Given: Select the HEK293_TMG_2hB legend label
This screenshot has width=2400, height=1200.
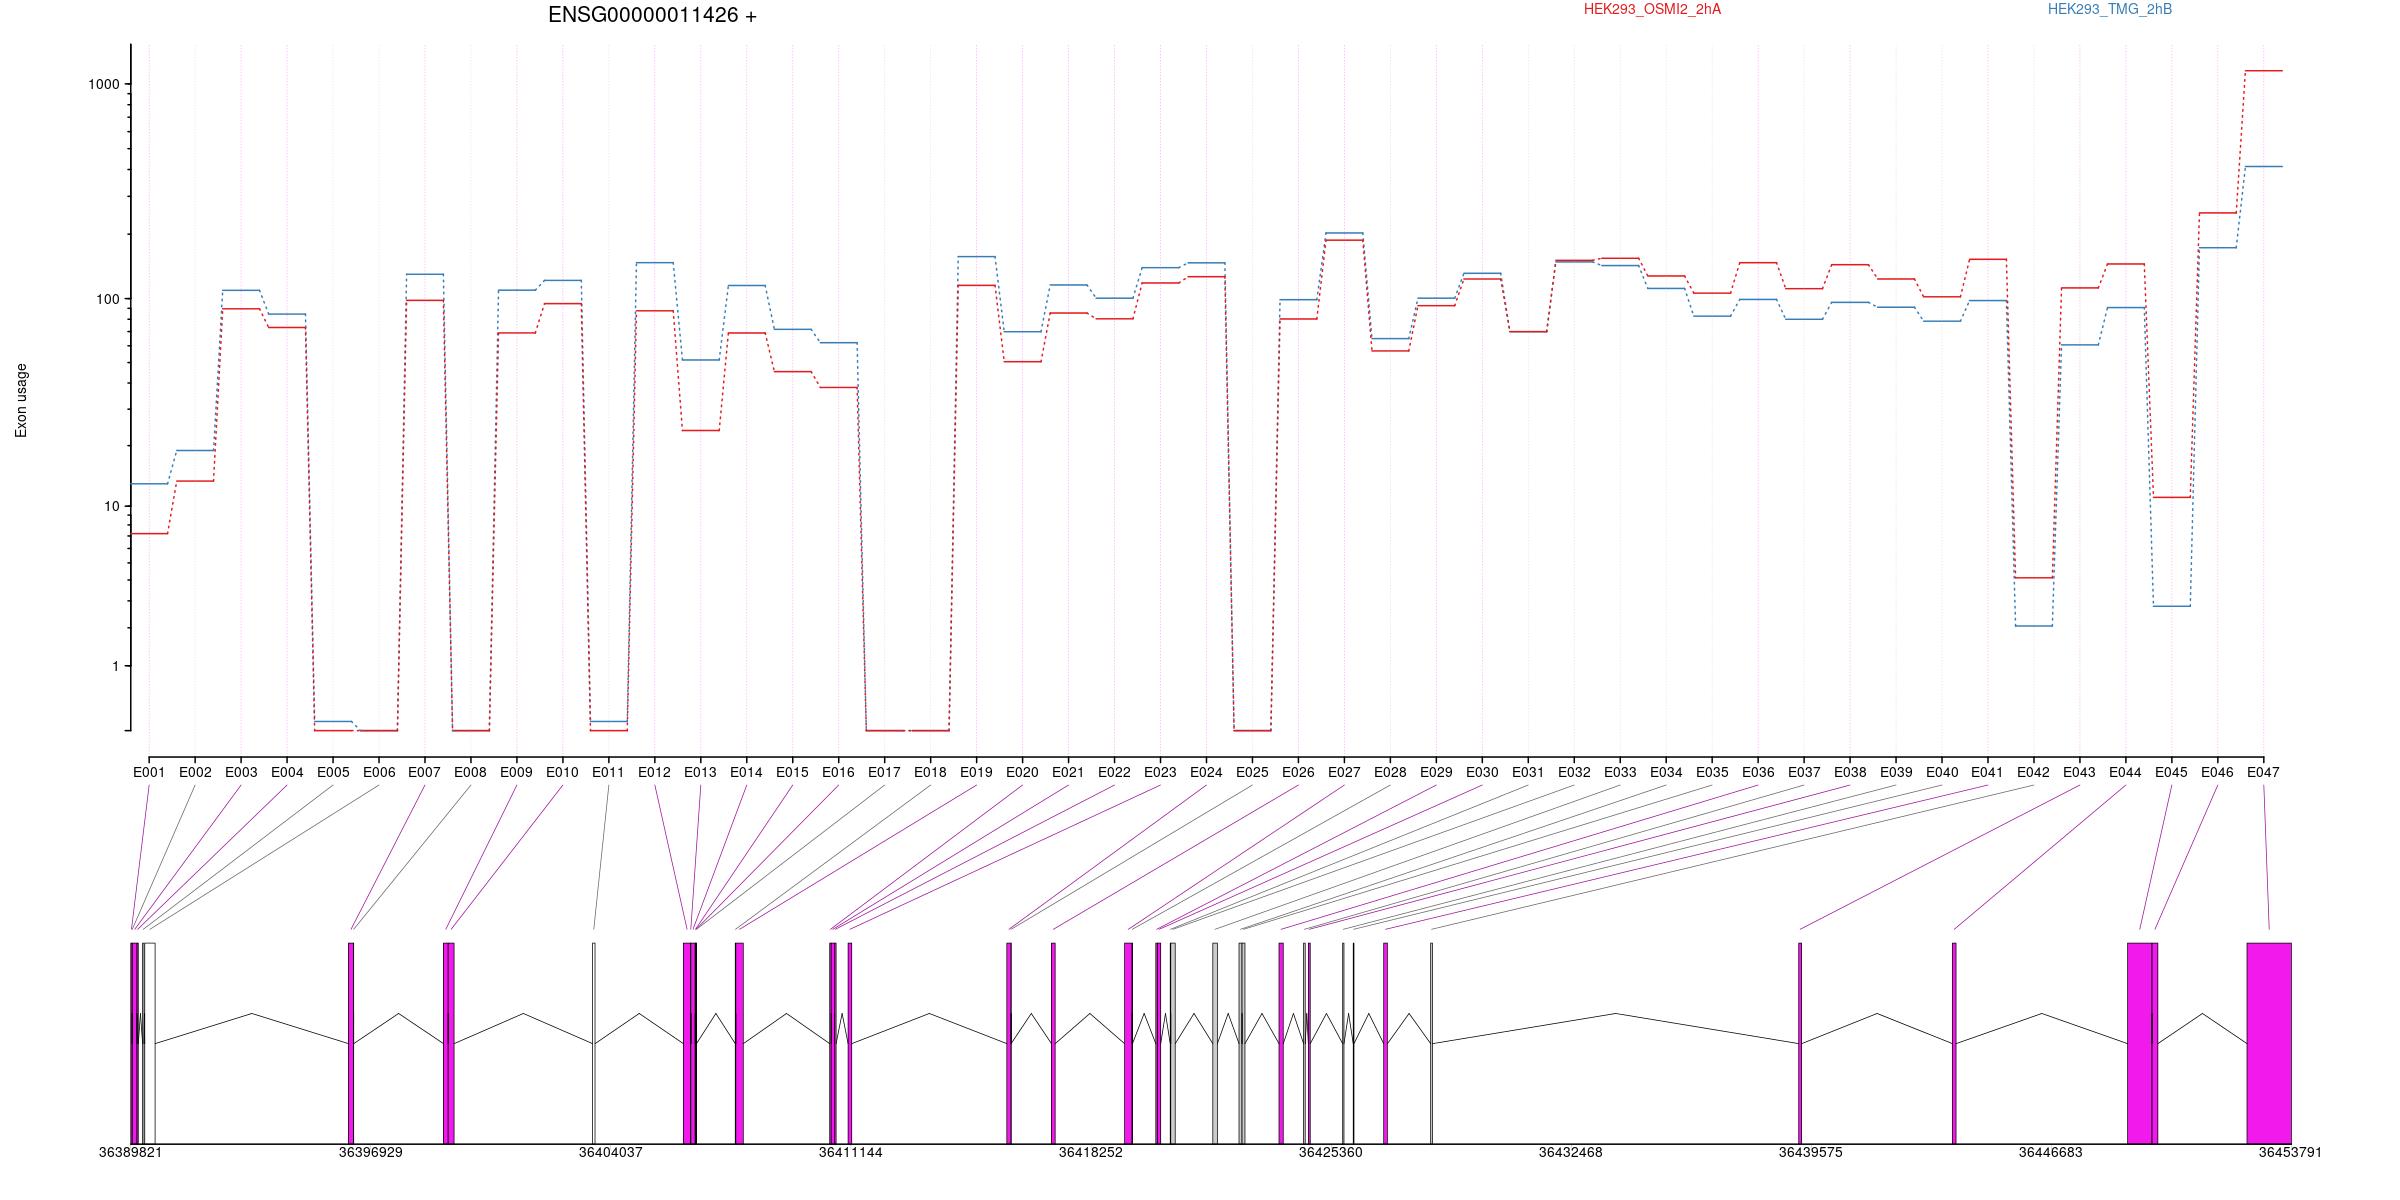Looking at the screenshot, I should pyautogui.click(x=2110, y=9).
